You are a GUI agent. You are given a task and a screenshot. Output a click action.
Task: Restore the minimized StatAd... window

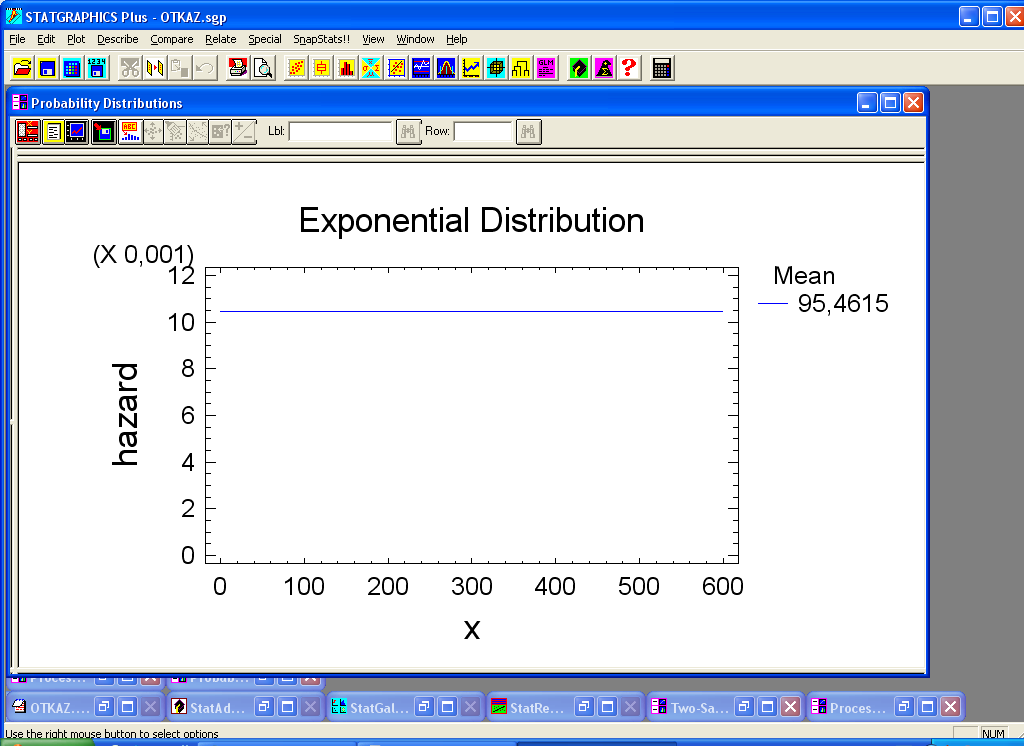coord(264,707)
